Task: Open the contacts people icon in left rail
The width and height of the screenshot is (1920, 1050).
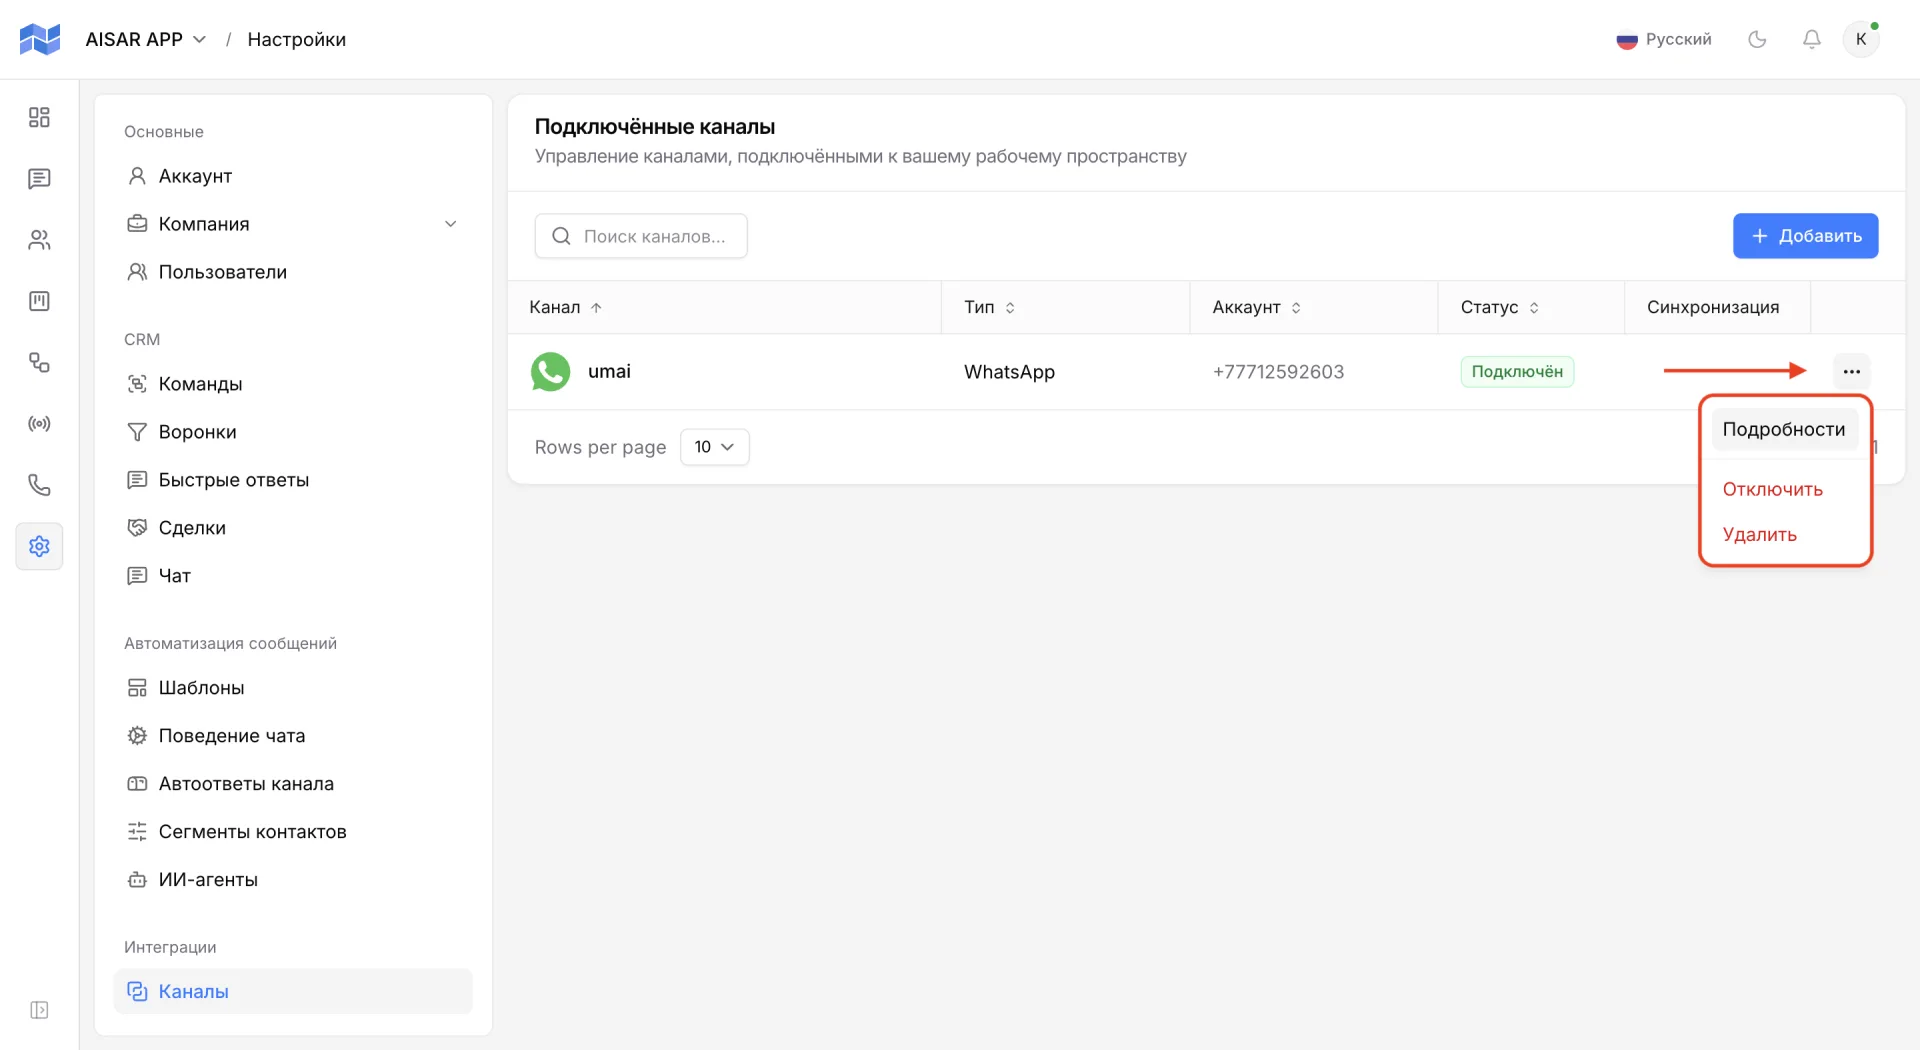Action: [39, 240]
